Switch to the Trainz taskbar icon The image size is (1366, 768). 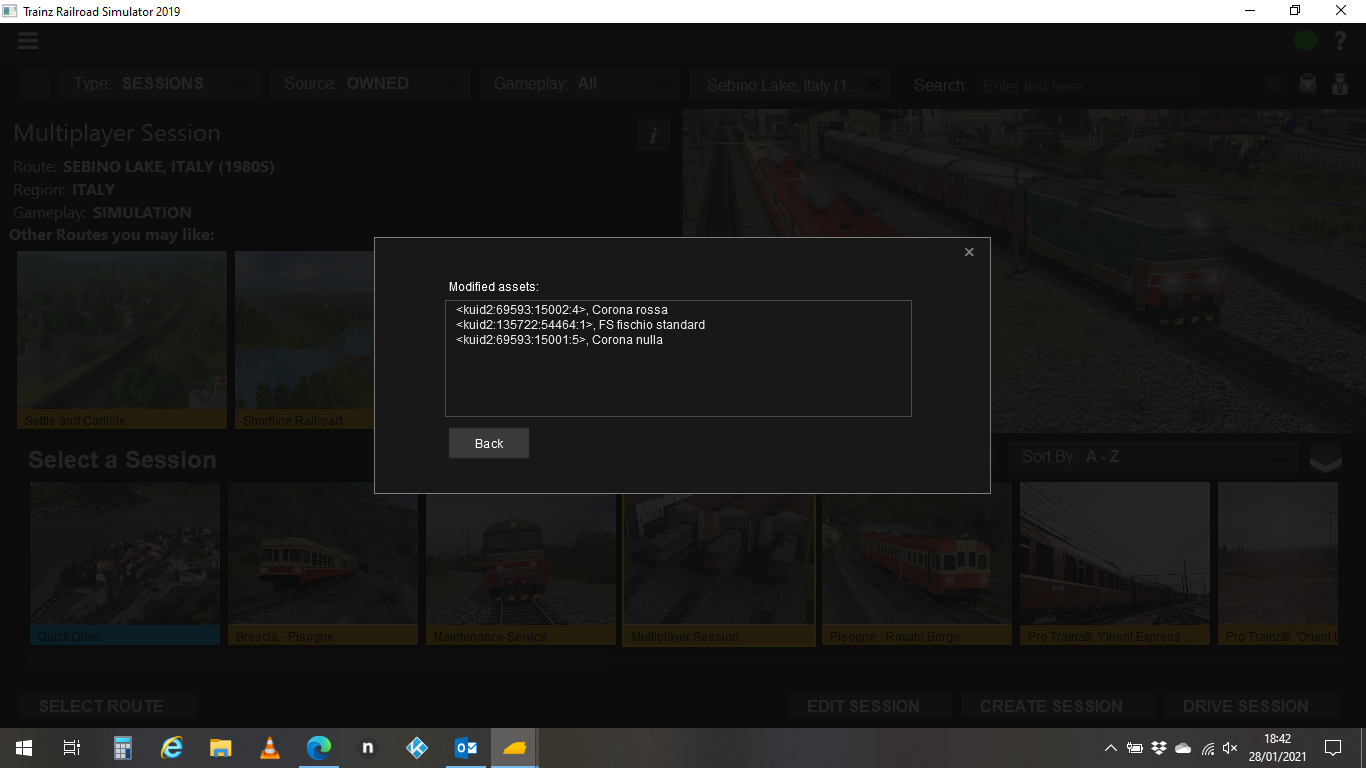[x=515, y=747]
